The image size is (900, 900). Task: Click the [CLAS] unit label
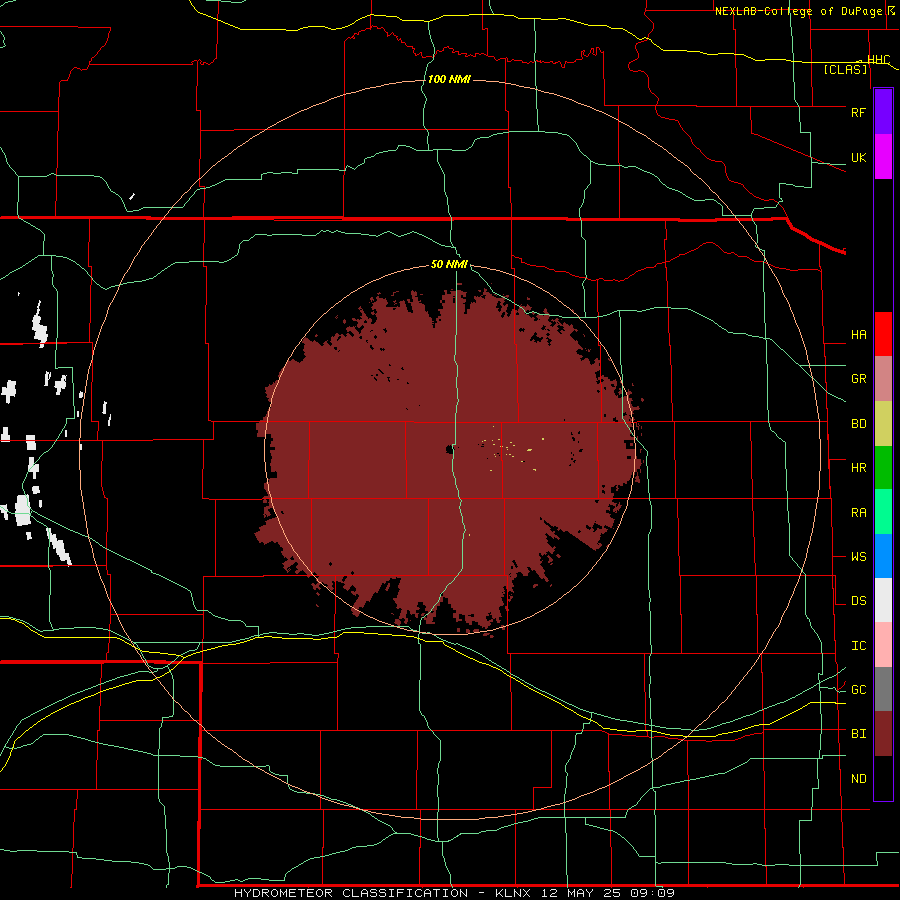click(x=845, y=70)
